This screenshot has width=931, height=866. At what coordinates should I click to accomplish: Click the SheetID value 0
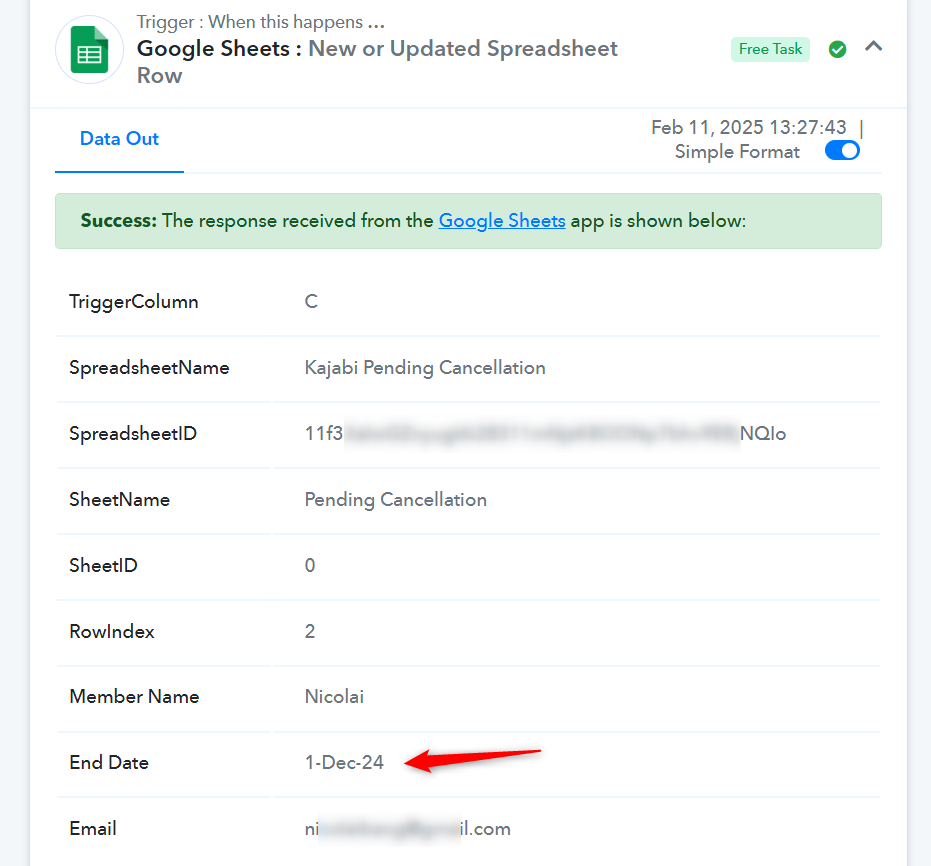pos(310,566)
